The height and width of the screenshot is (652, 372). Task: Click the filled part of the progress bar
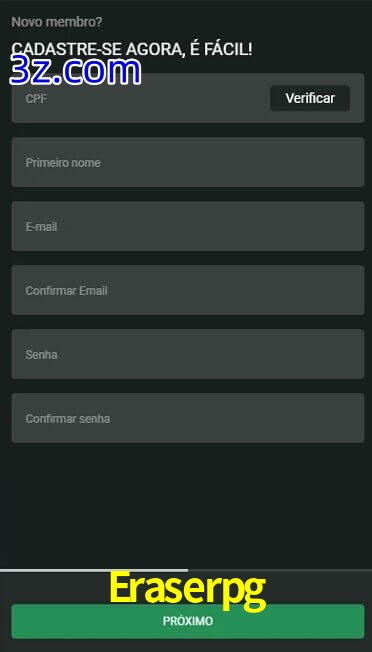94,570
